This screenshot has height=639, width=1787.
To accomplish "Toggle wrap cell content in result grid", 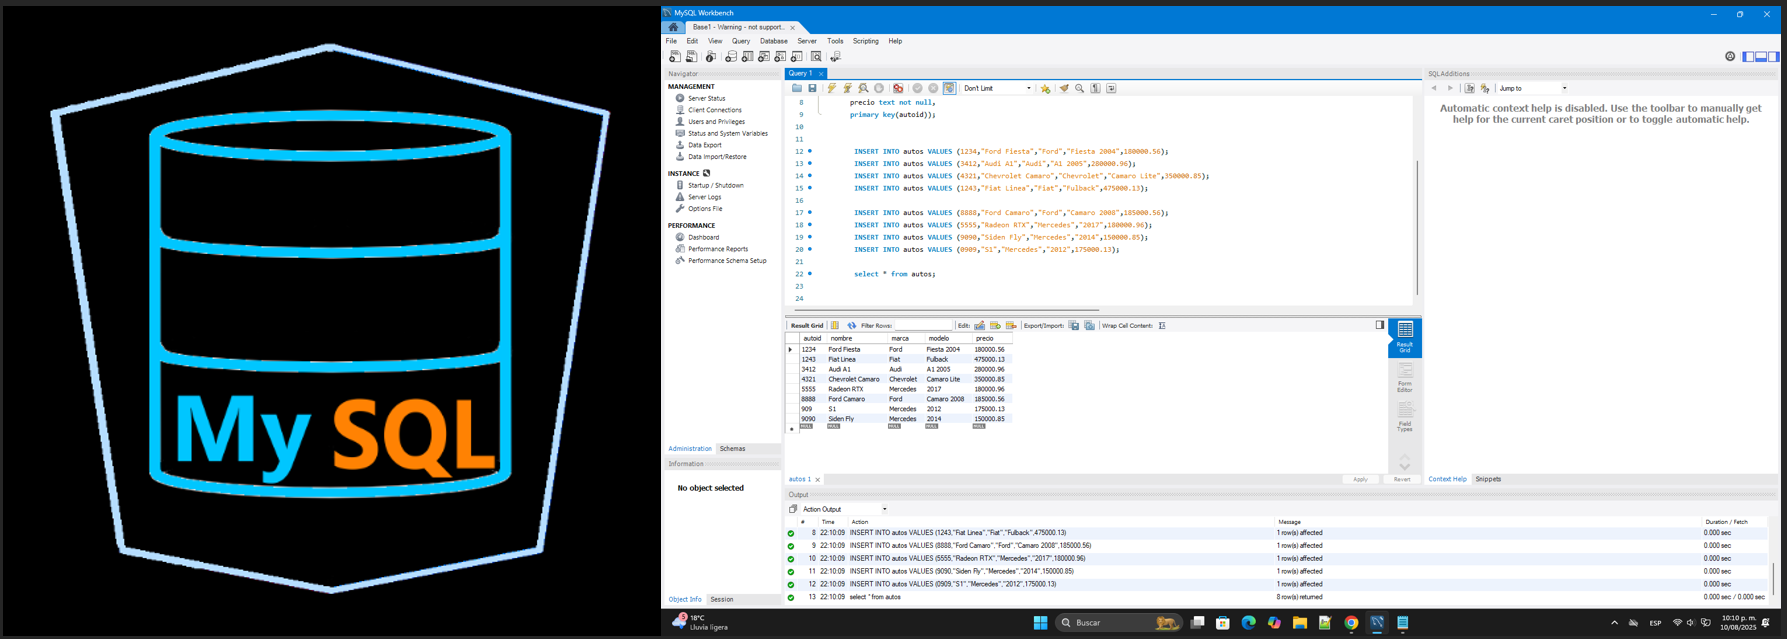I will click(x=1162, y=326).
